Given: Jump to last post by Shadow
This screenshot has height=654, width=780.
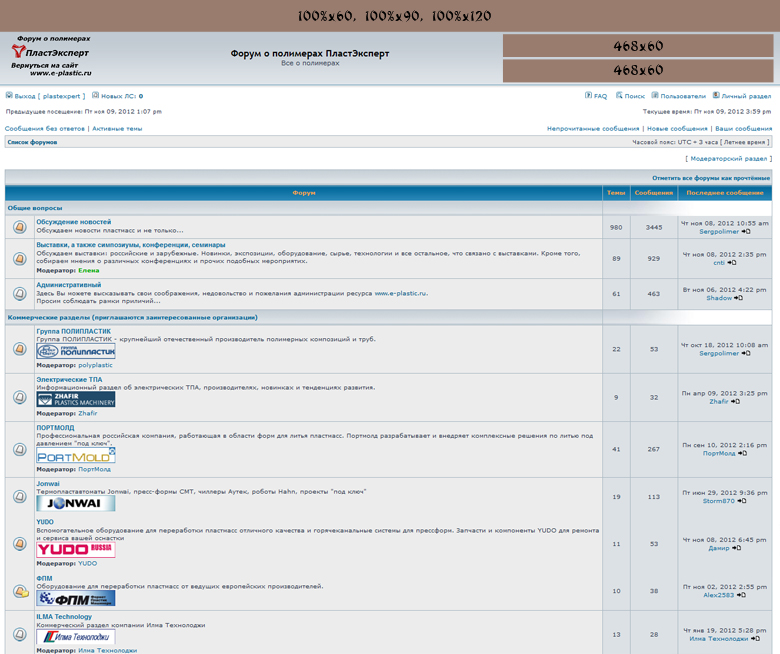Looking at the screenshot, I should [738, 298].
